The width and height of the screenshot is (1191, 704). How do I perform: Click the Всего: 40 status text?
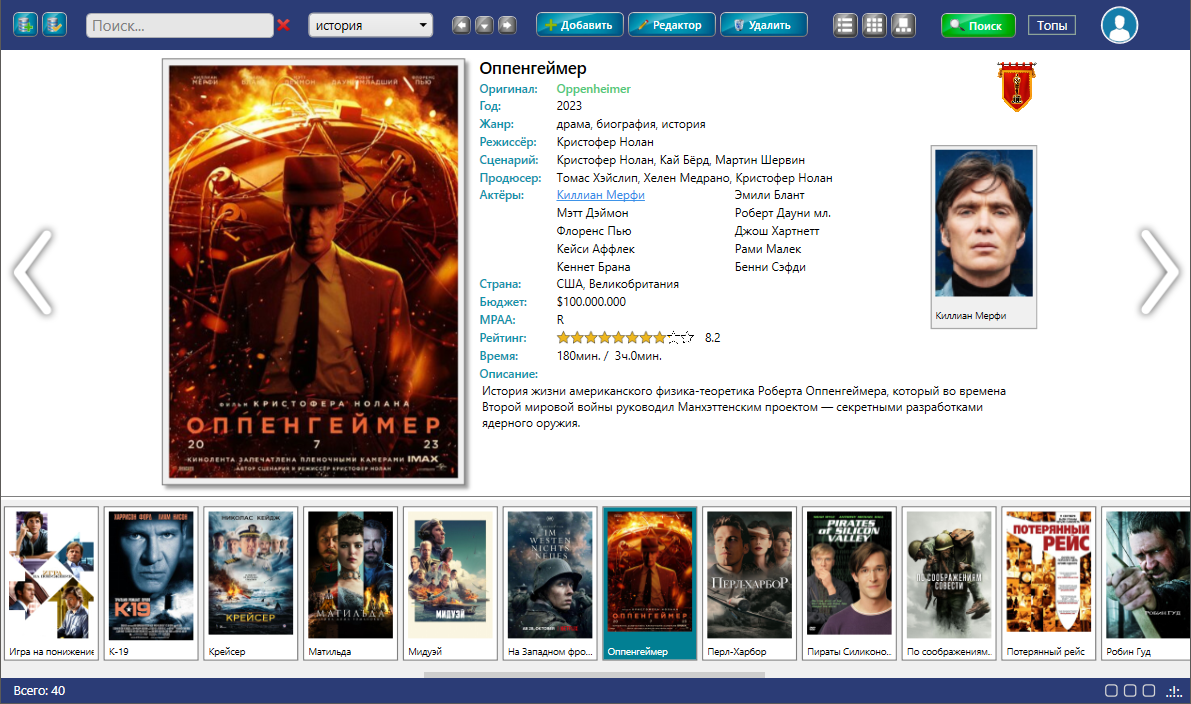(39, 690)
